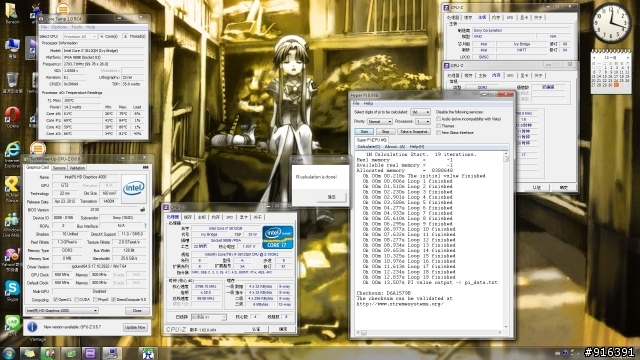640x360 pixels.
Task: Open Calculate(C) menu in Super PI
Action: (369, 147)
